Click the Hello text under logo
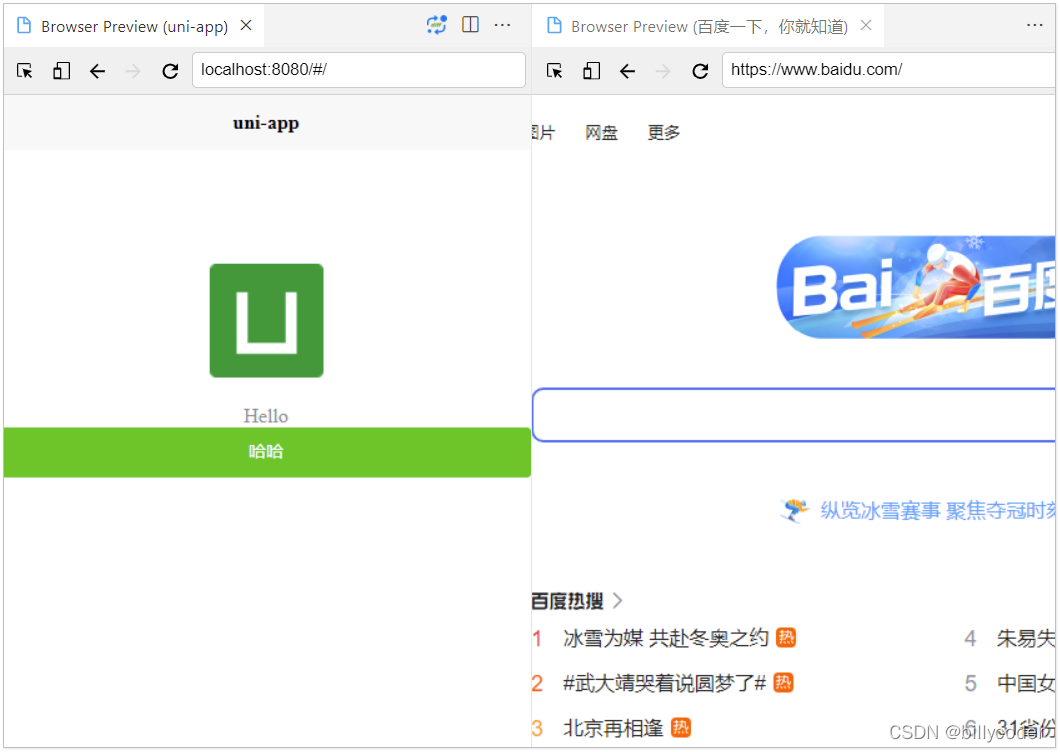 [266, 416]
